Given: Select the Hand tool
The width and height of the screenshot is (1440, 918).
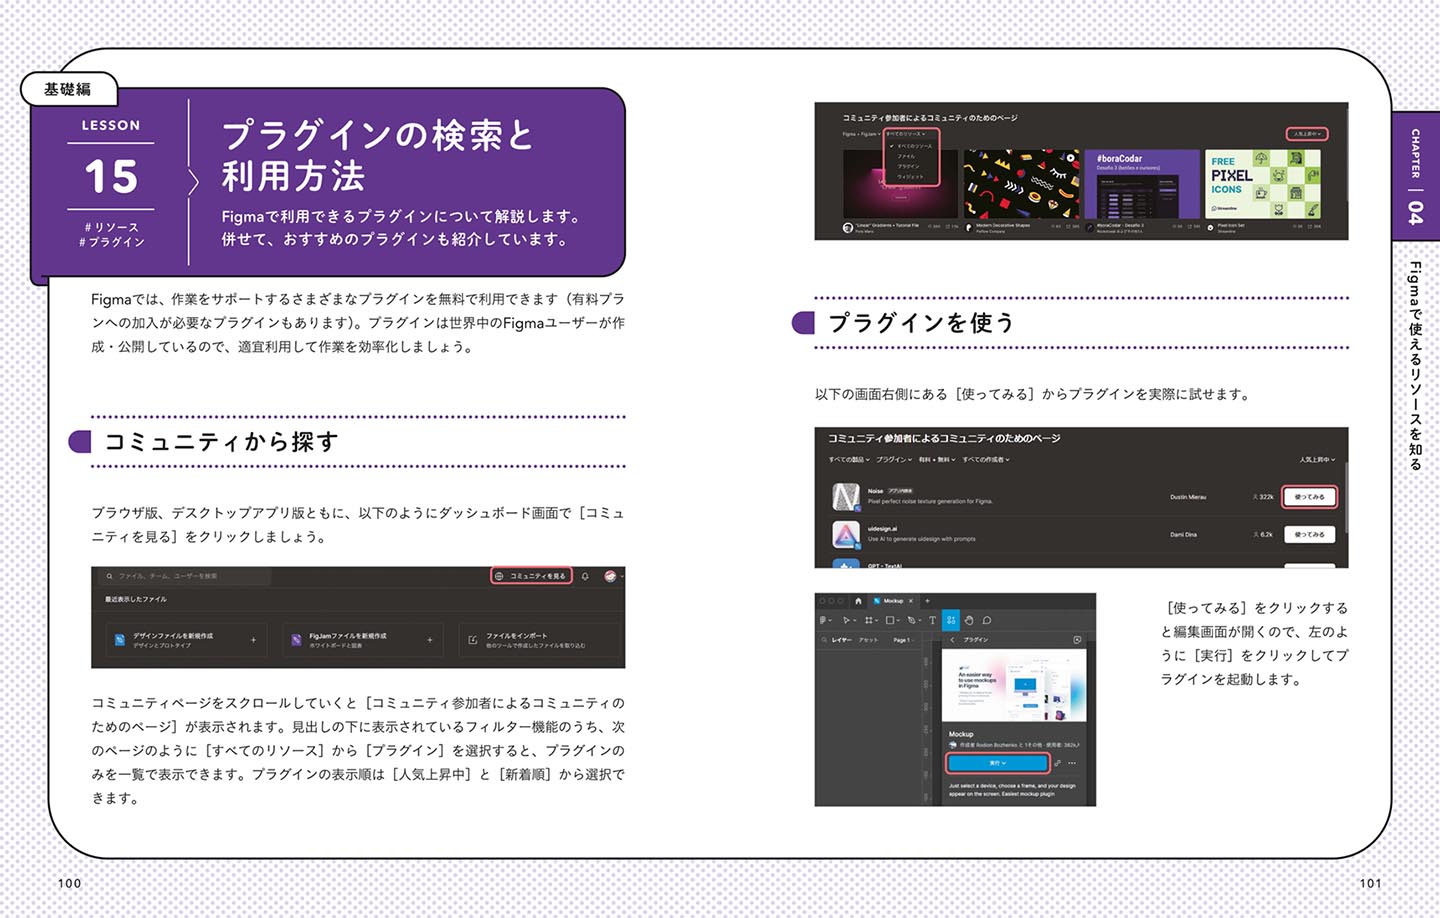Looking at the screenshot, I should tap(970, 620).
